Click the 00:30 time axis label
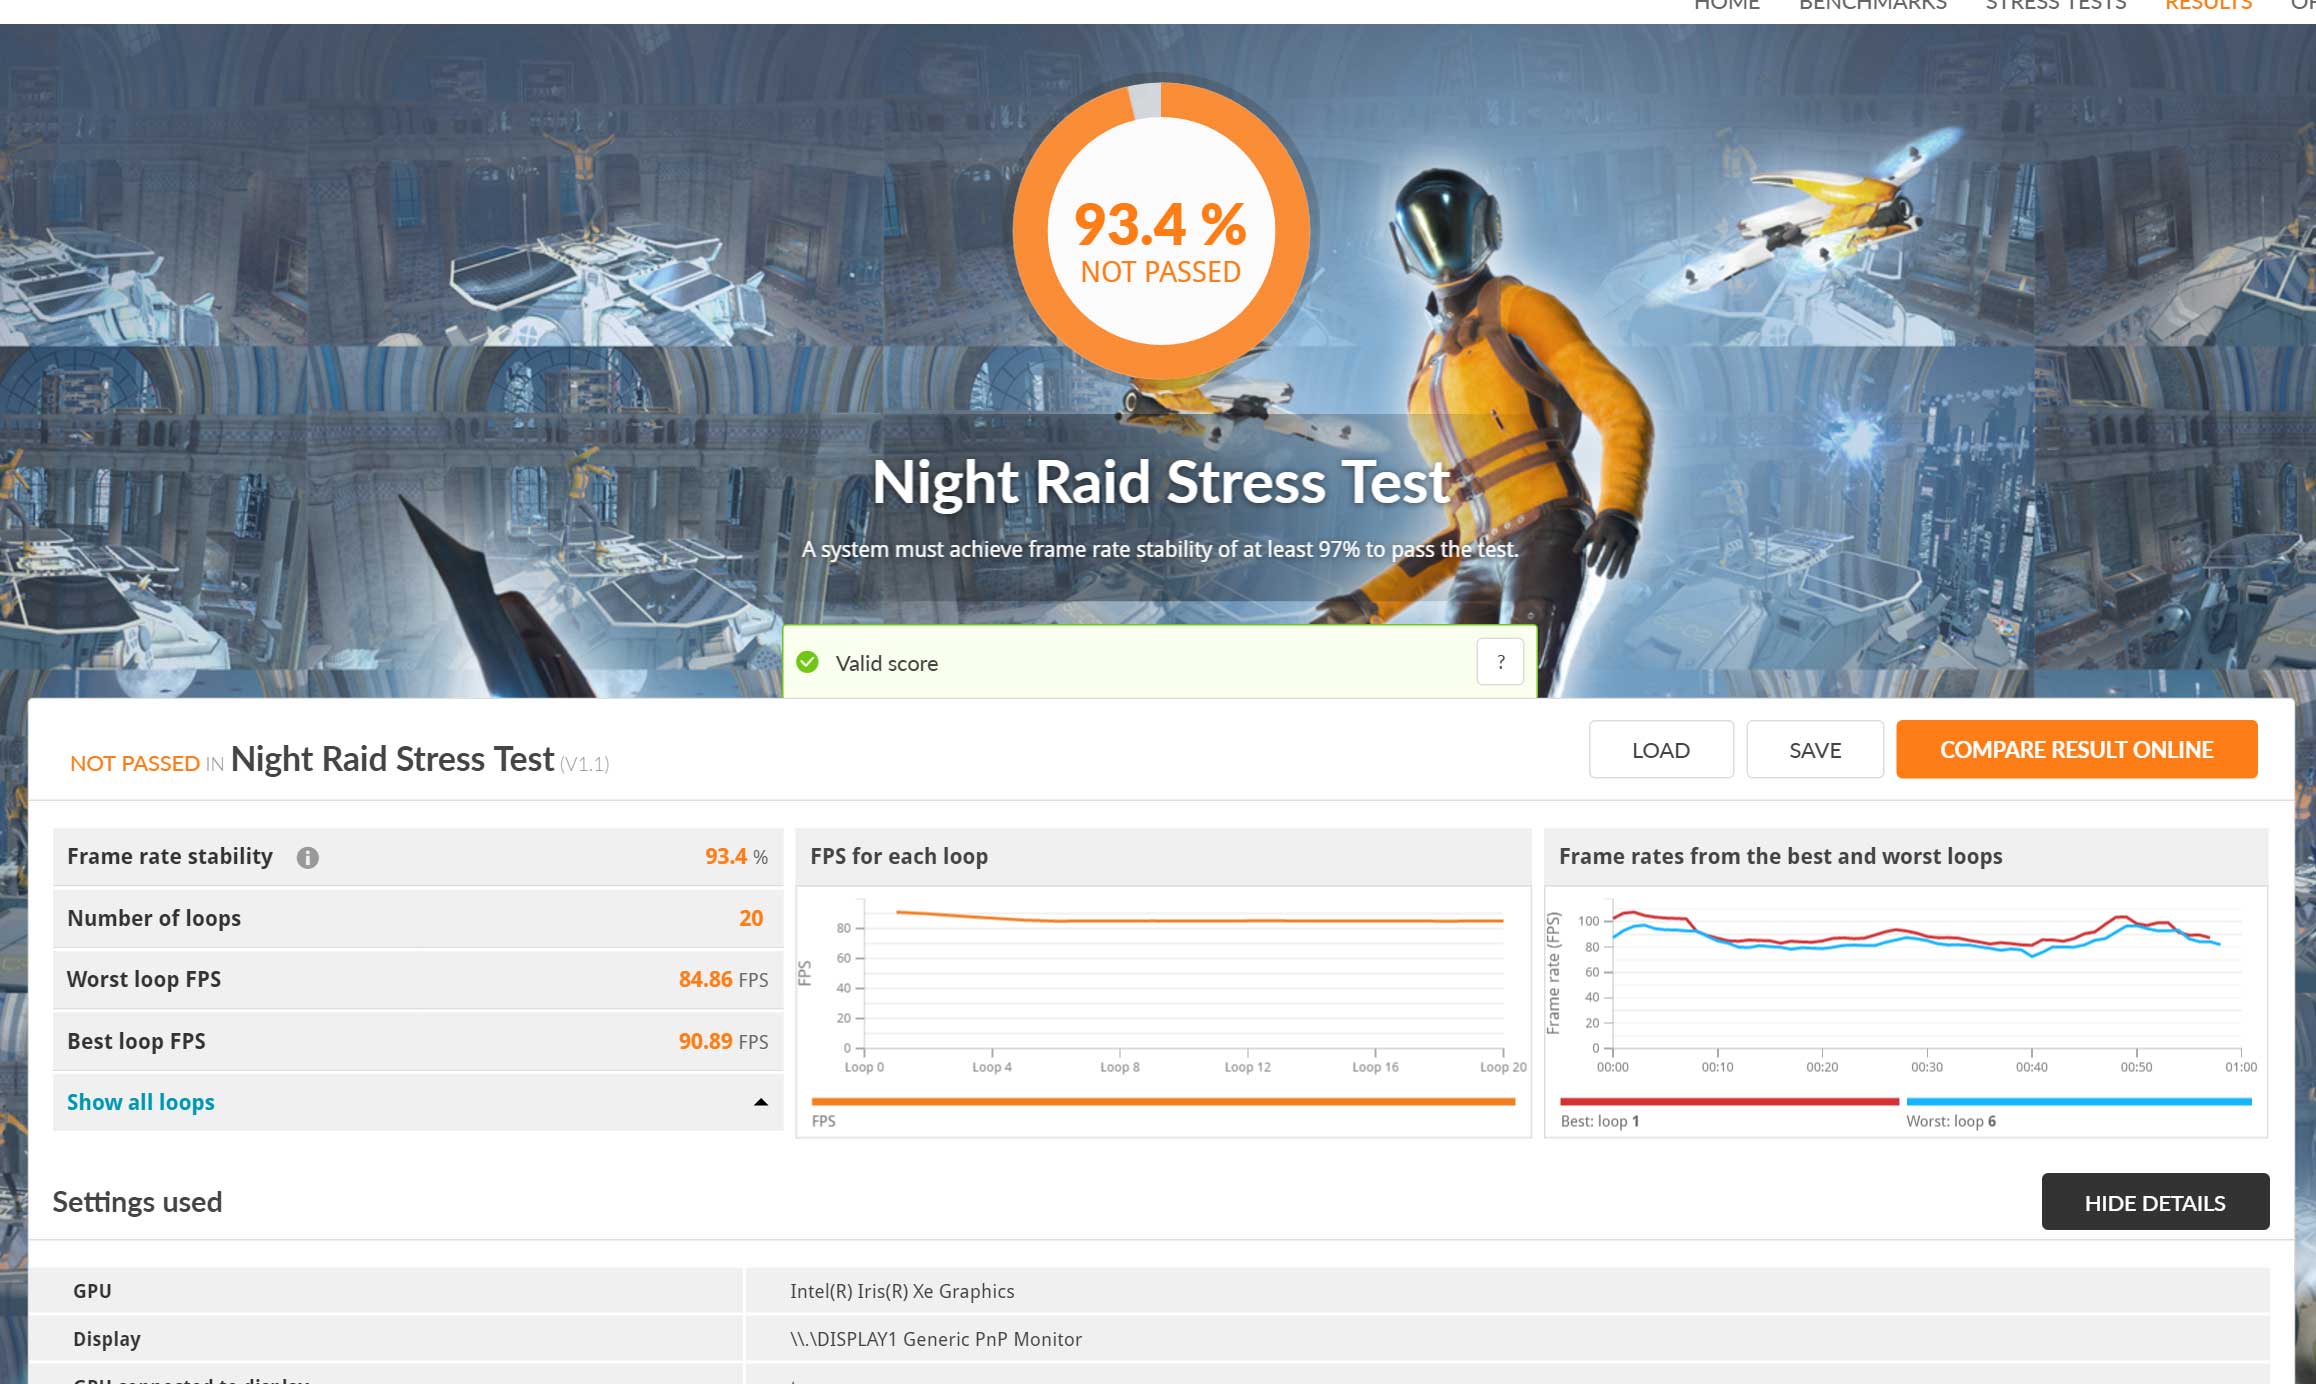Viewport: 2316px width, 1384px height. click(x=1927, y=1067)
